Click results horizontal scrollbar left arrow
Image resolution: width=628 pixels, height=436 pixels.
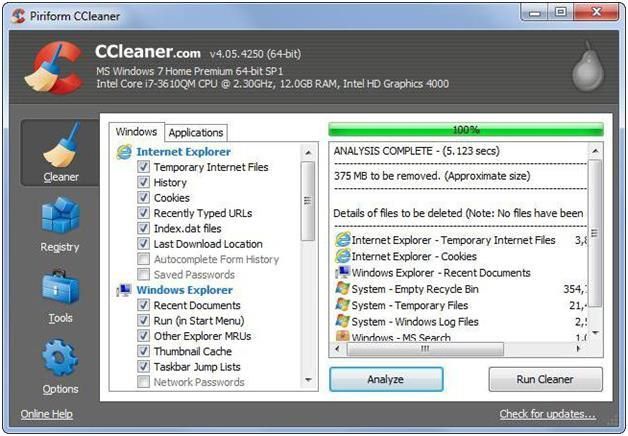click(x=338, y=349)
